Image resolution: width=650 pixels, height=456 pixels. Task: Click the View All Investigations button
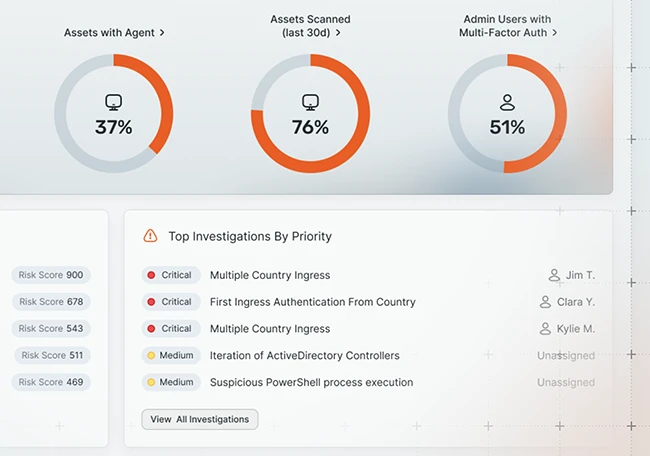200,420
